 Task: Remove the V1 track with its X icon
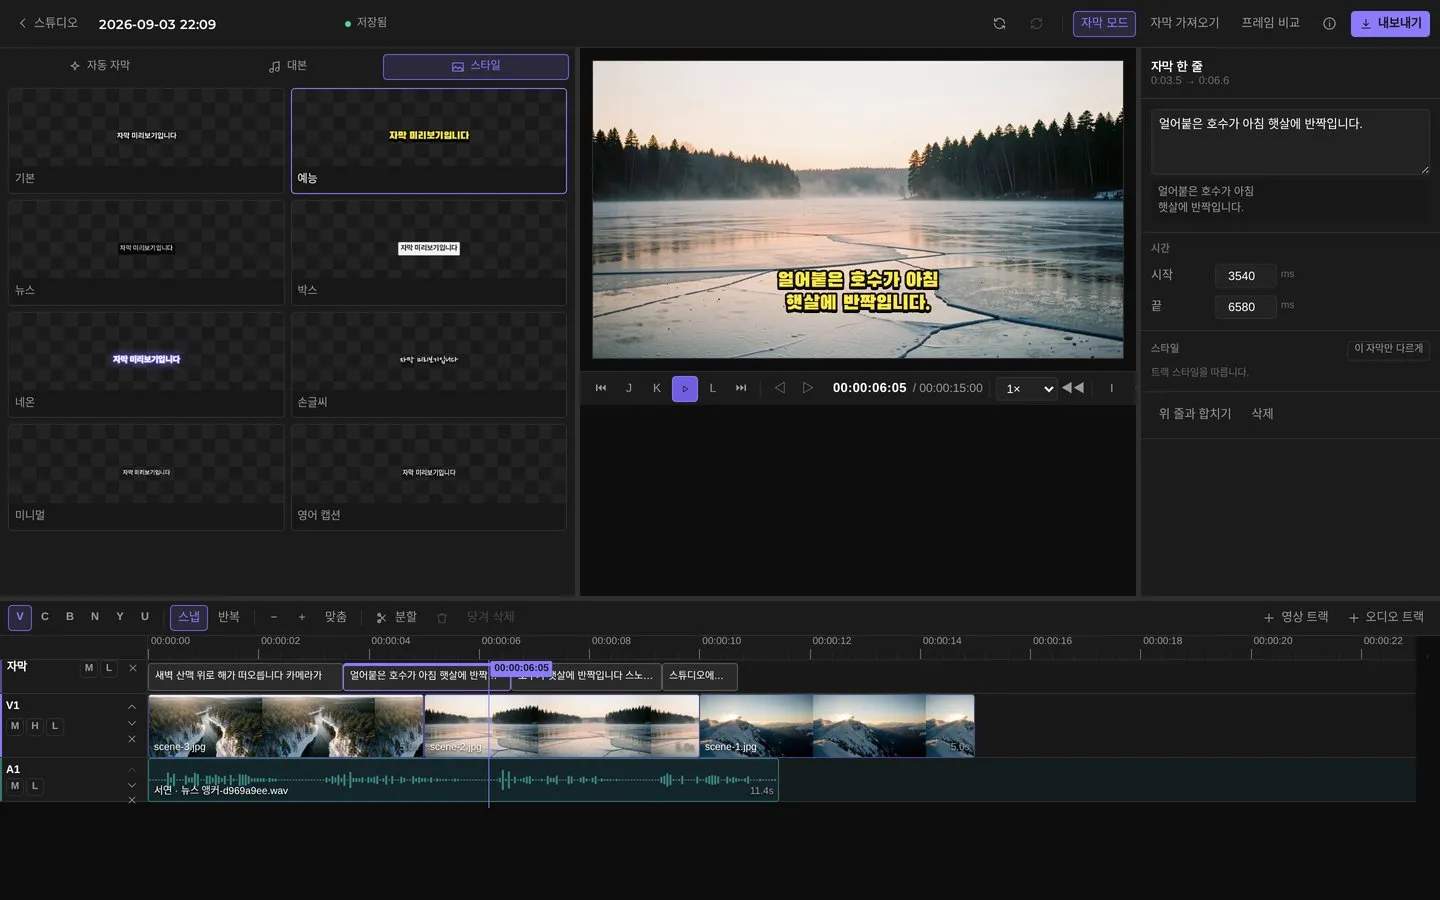tap(132, 739)
